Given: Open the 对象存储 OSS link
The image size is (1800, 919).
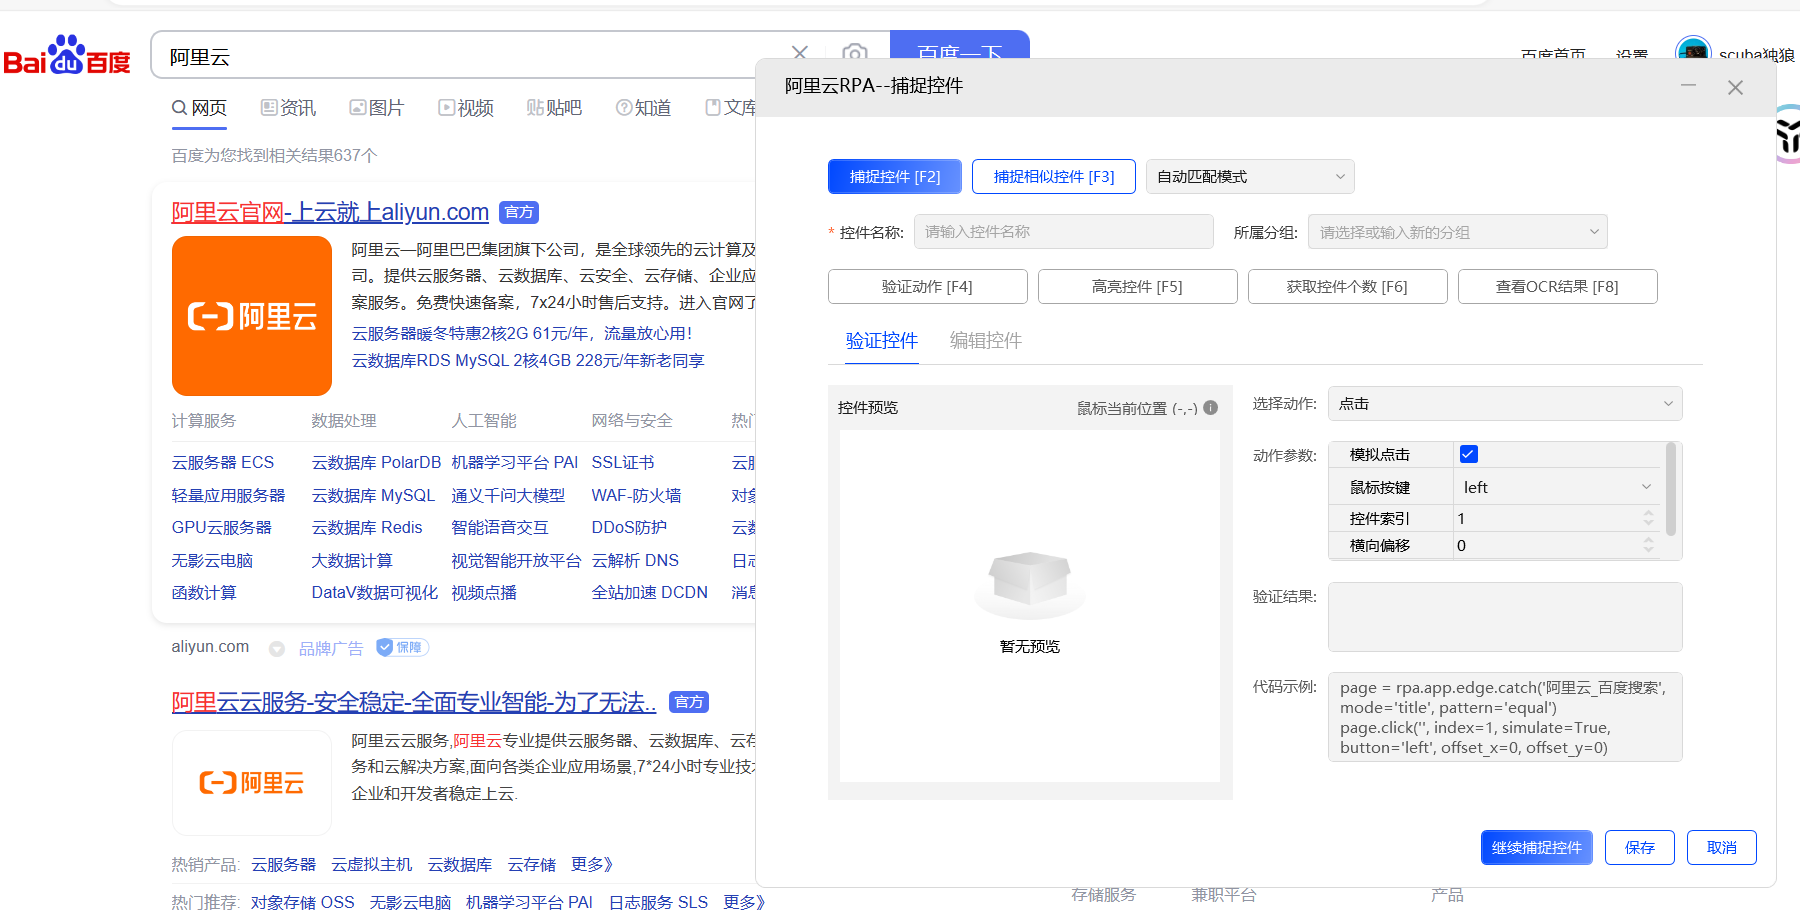Looking at the screenshot, I should (x=303, y=903).
